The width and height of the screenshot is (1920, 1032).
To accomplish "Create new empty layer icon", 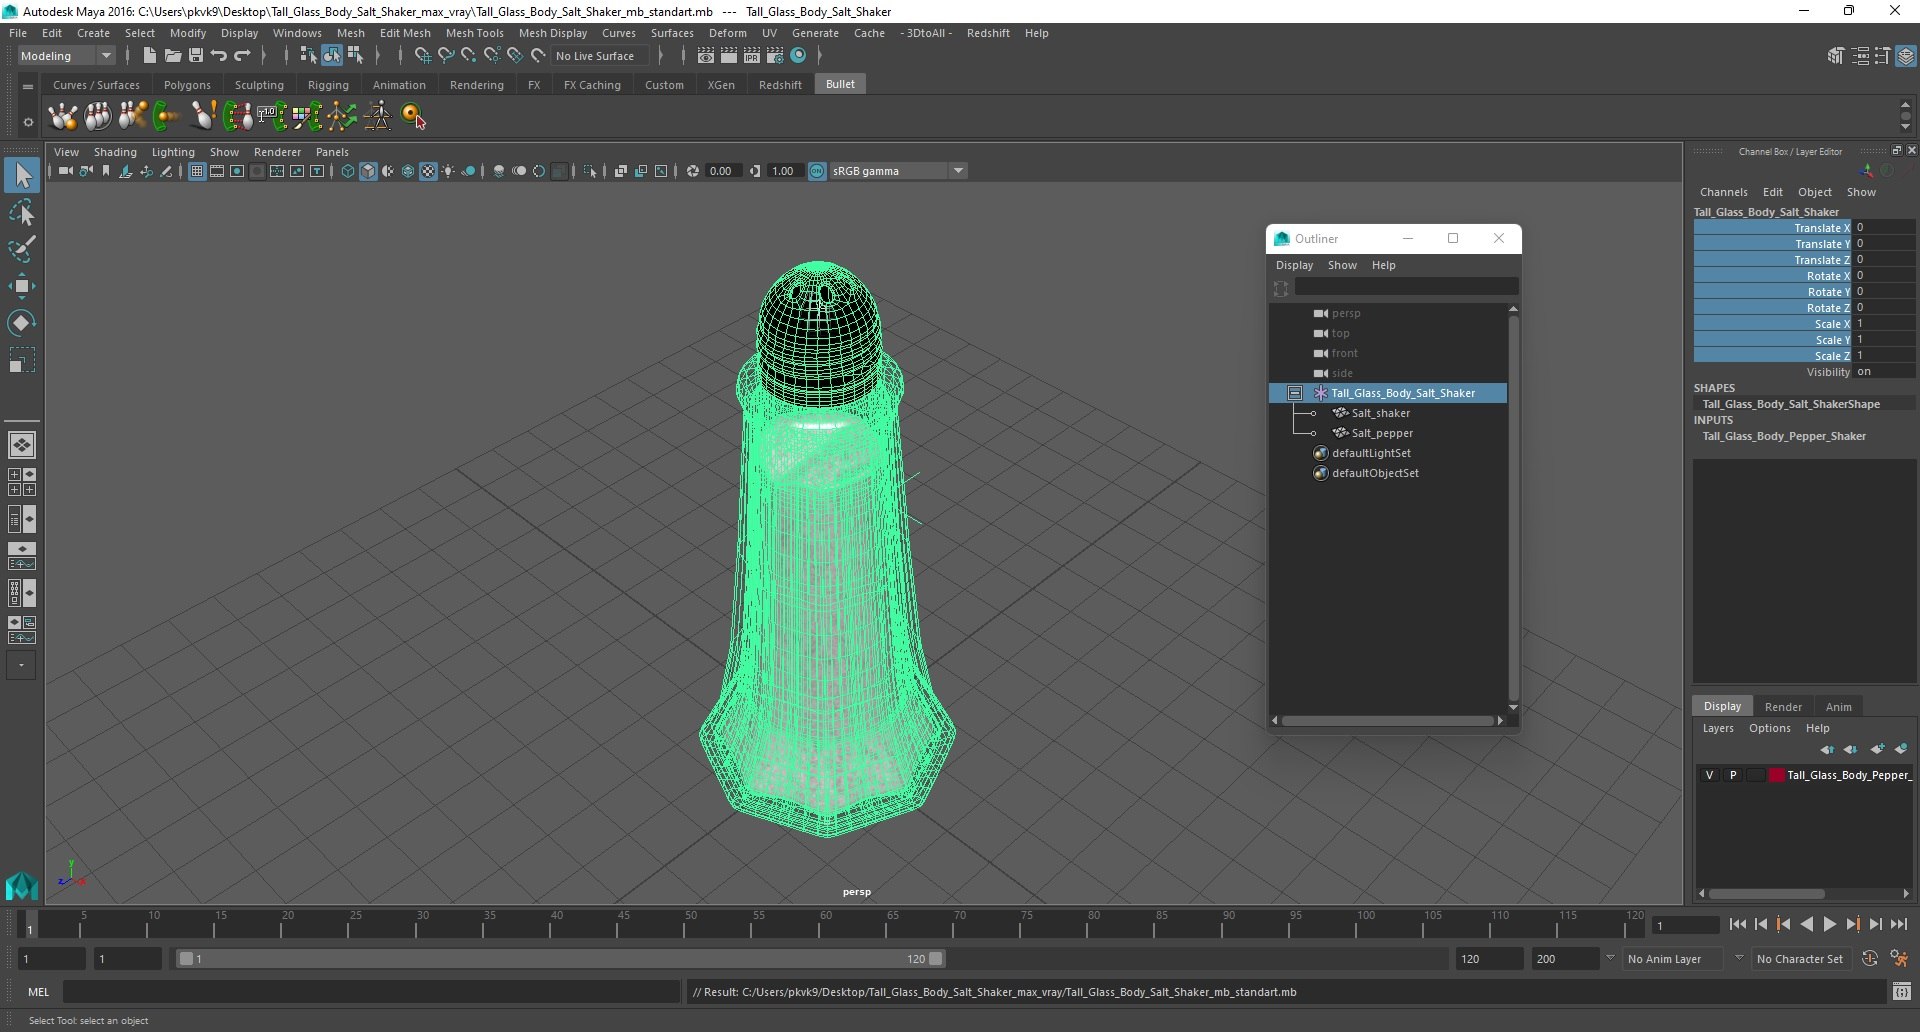I will tap(1877, 749).
